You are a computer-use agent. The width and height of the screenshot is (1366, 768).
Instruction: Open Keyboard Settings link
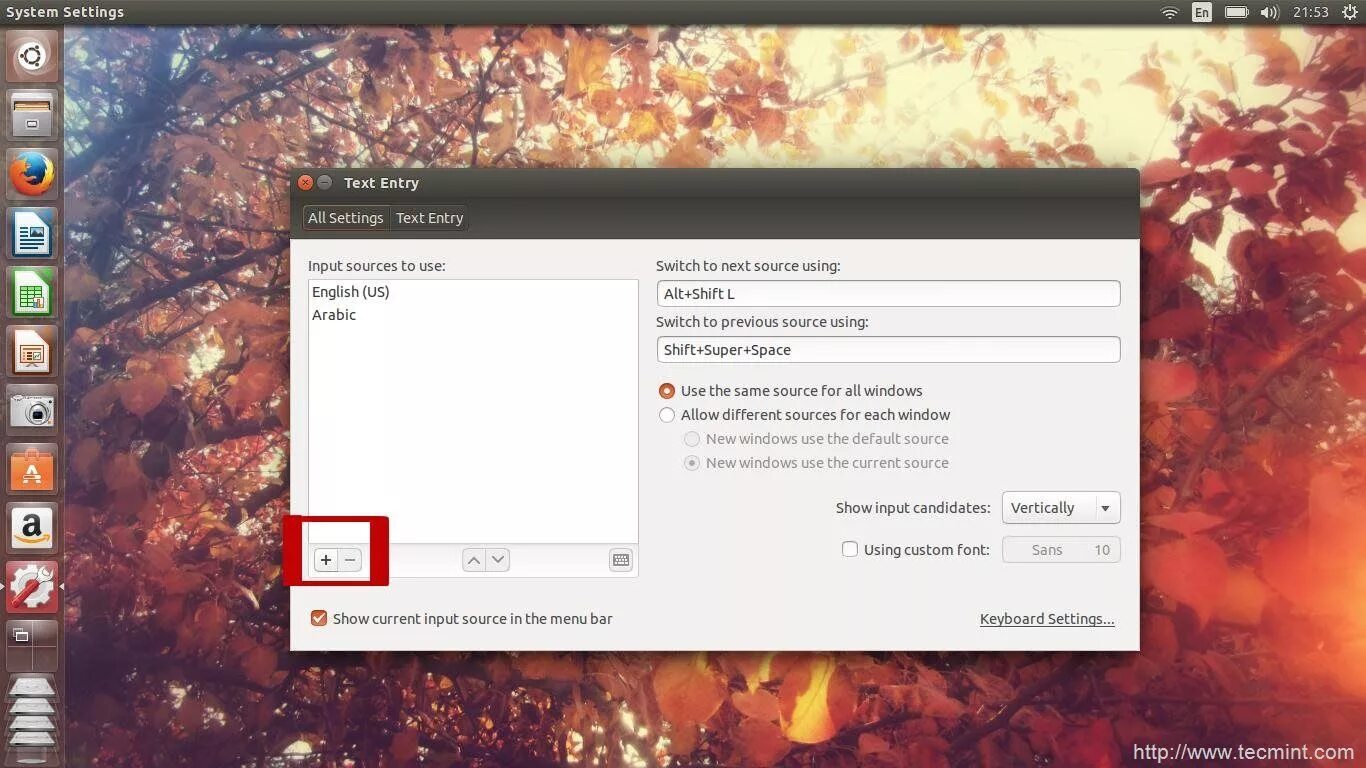pos(1047,619)
